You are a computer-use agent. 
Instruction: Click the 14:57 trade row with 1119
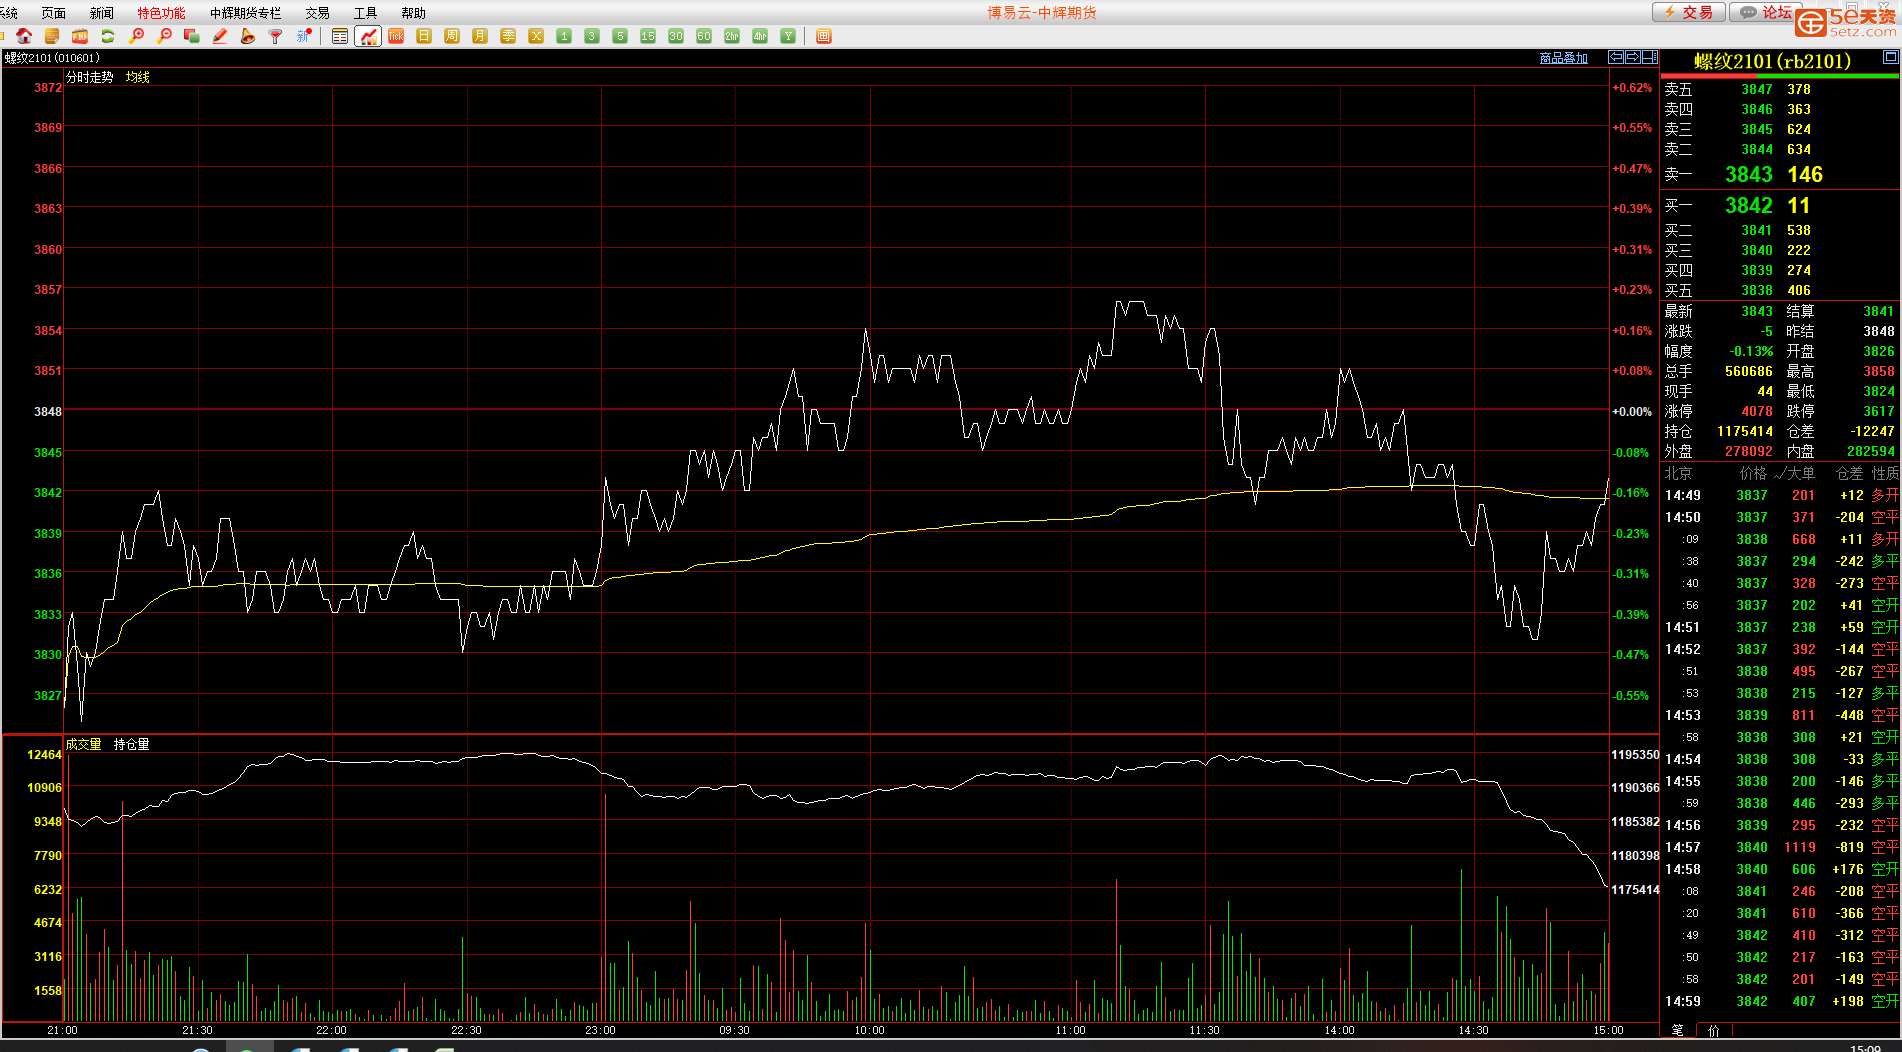point(1780,847)
